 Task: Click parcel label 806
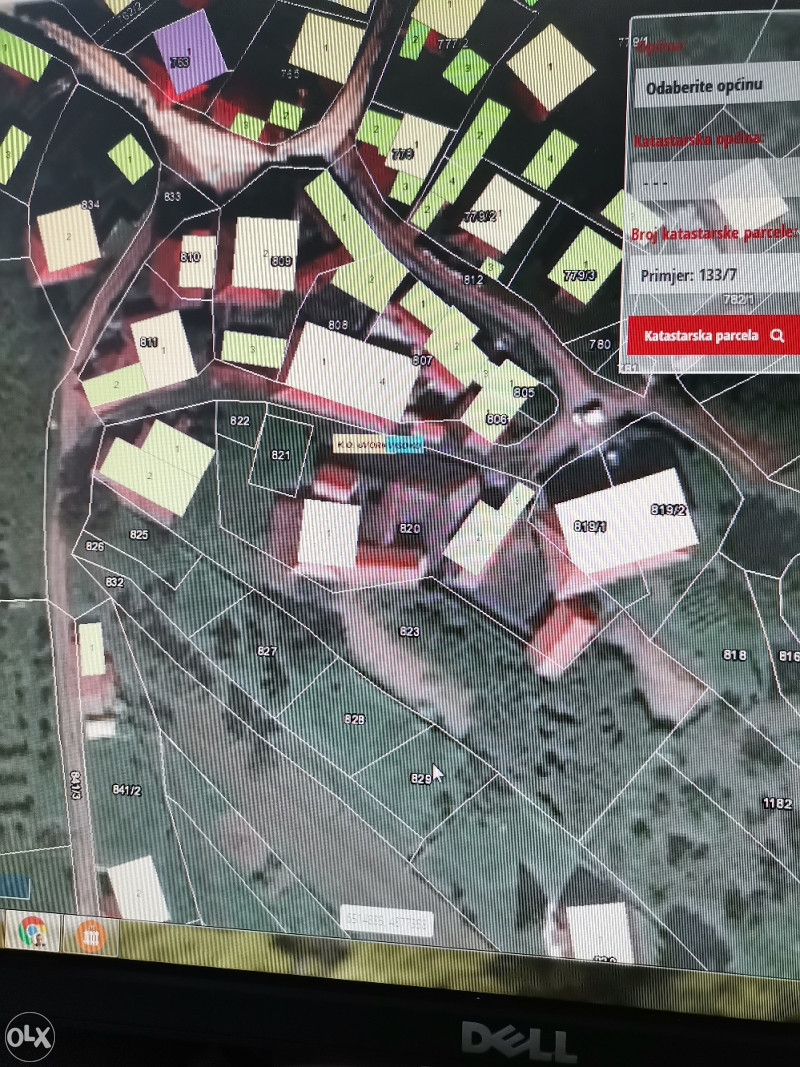(497, 418)
